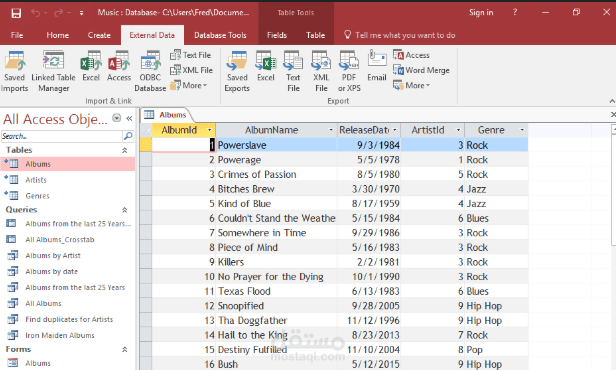This screenshot has height=370, width=616.
Task: Click Tell me what you want to do
Action: (x=400, y=35)
